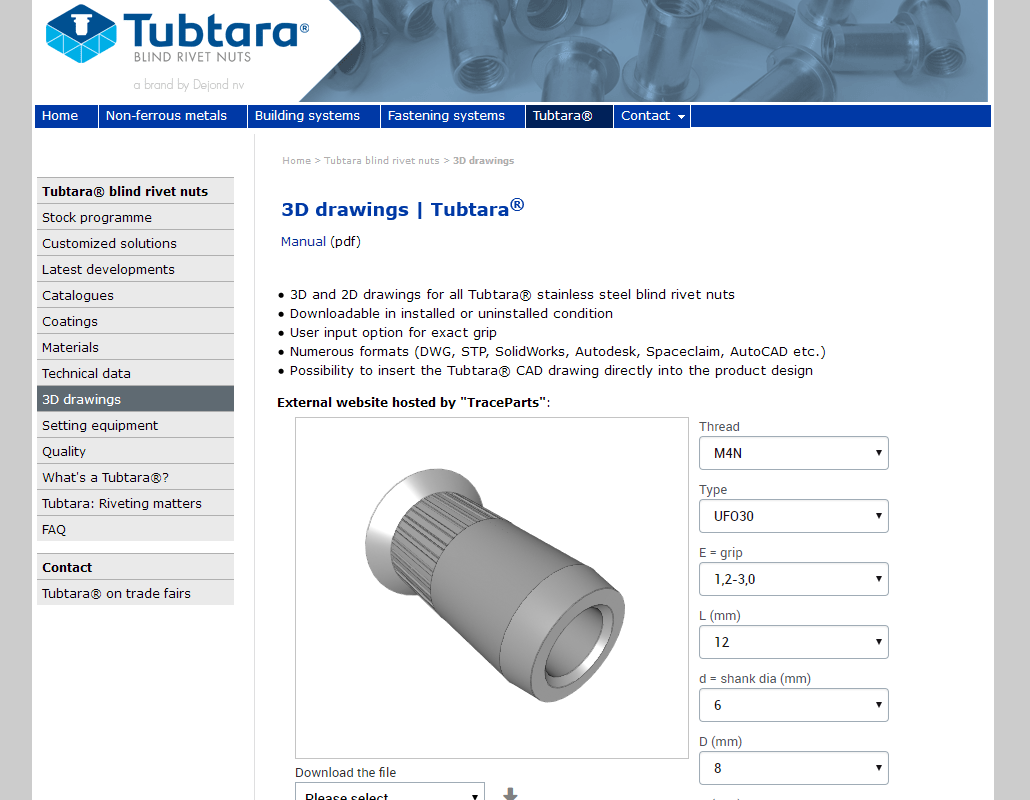Open Stock programme in sidebar
This screenshot has width=1030, height=800.
point(97,217)
